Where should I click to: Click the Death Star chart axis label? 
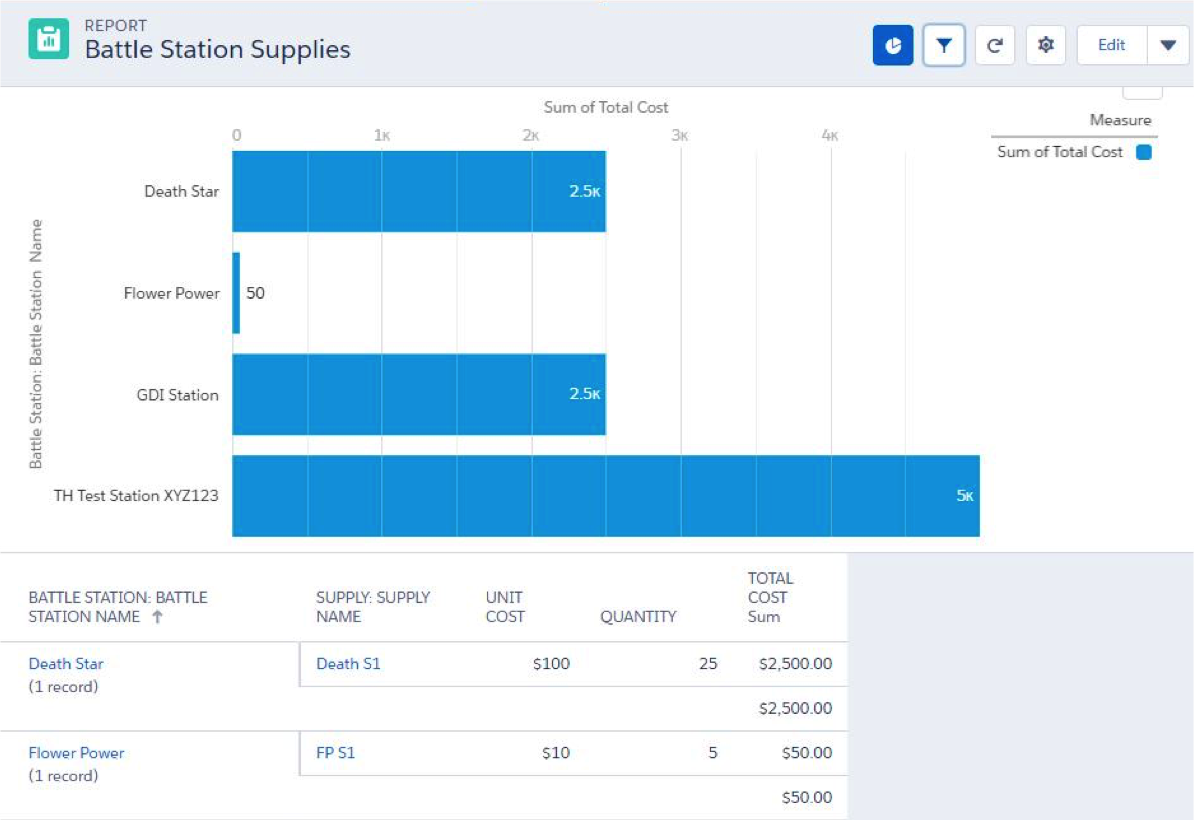click(x=181, y=191)
